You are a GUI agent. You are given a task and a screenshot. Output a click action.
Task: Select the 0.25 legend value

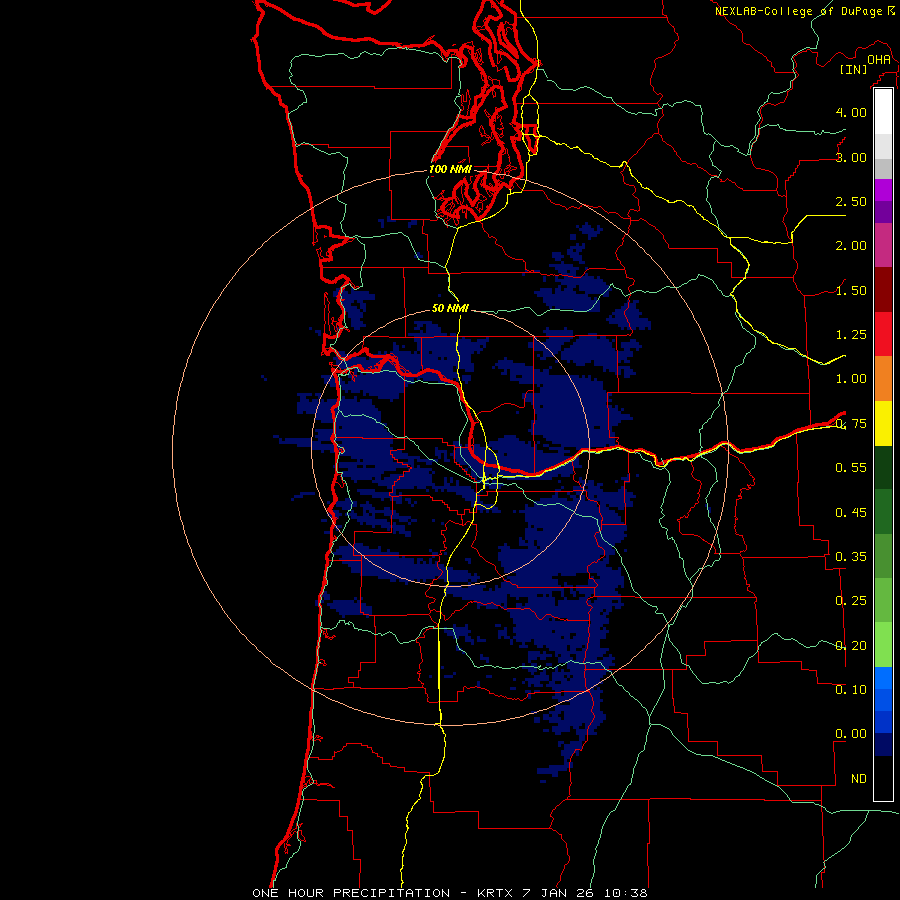(x=851, y=601)
